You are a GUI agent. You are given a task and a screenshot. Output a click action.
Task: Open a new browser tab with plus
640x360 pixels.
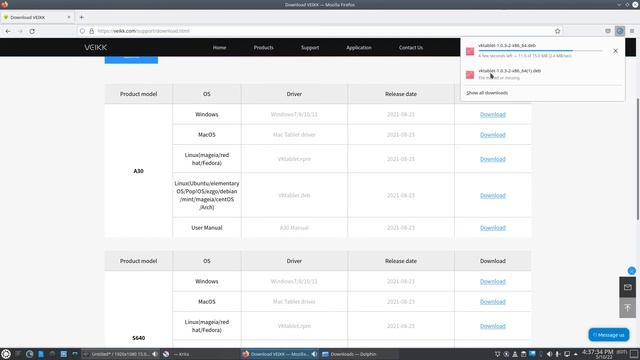pos(82,17)
